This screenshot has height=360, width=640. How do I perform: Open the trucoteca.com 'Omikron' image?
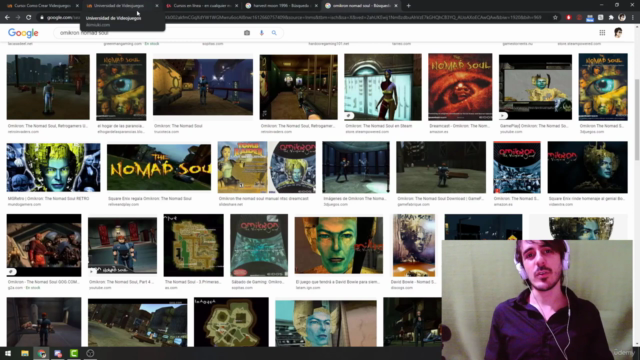(203, 87)
